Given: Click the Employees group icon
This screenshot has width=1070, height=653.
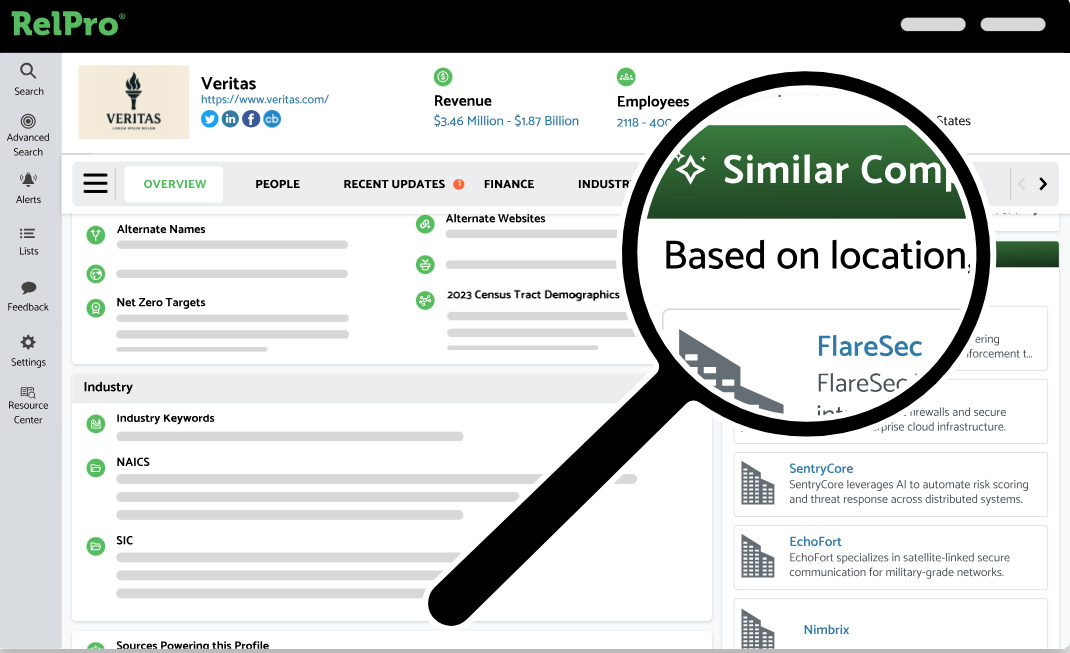Looking at the screenshot, I should click(626, 76).
